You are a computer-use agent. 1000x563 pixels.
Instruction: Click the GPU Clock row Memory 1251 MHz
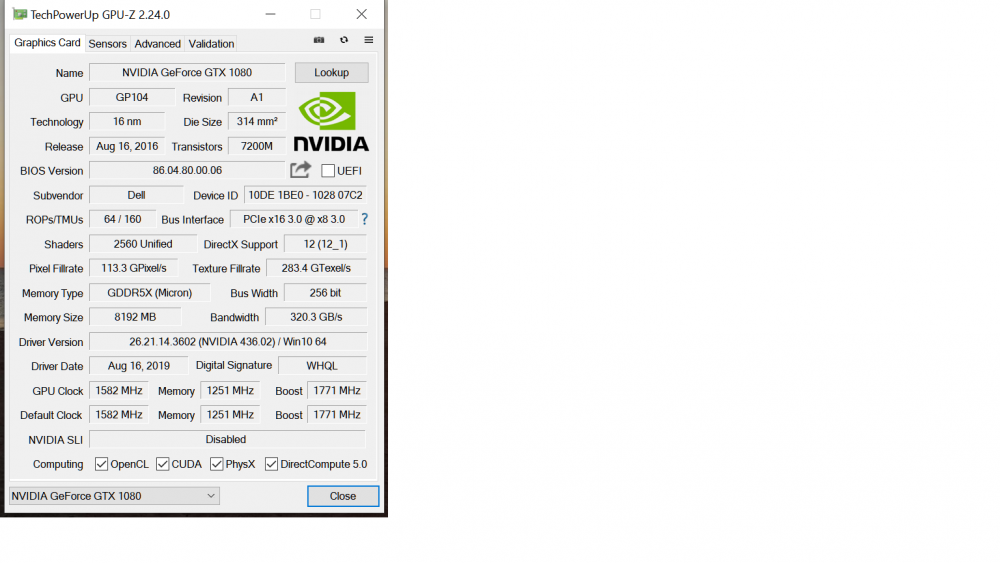(230, 391)
